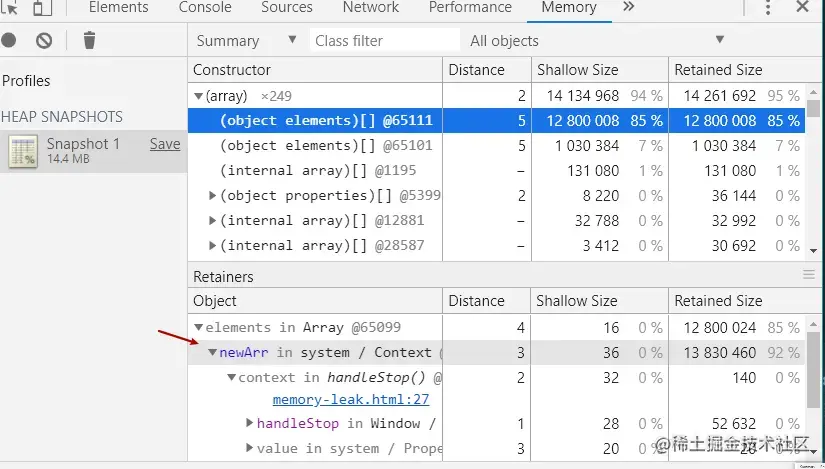This screenshot has height=469, width=825.
Task: Click the constructor table scroll down arrow
Action: point(814,252)
